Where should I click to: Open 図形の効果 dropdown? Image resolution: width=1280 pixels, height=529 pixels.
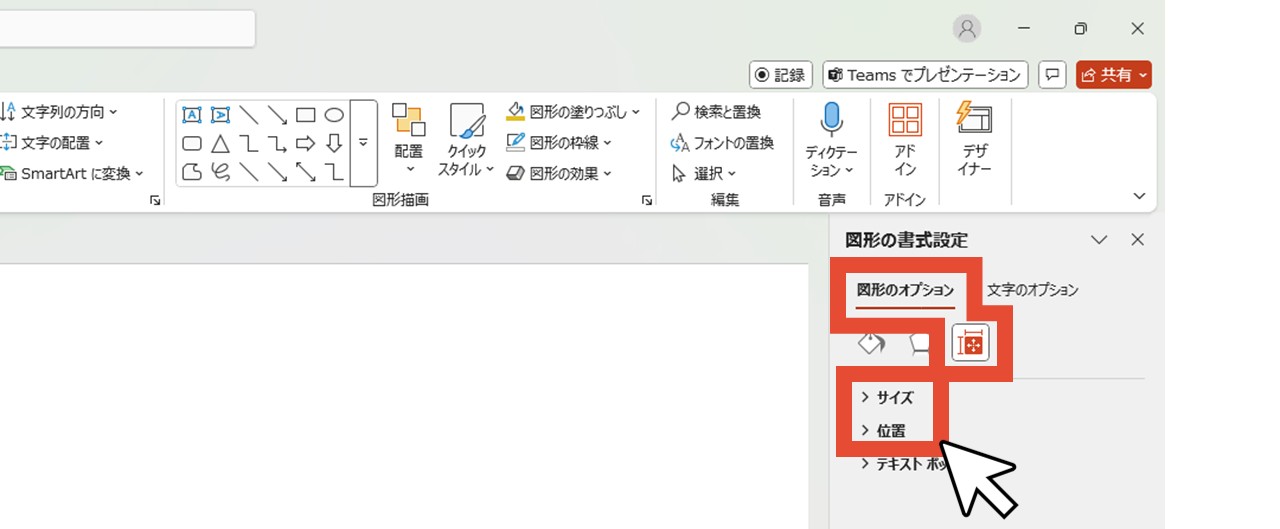coord(560,173)
